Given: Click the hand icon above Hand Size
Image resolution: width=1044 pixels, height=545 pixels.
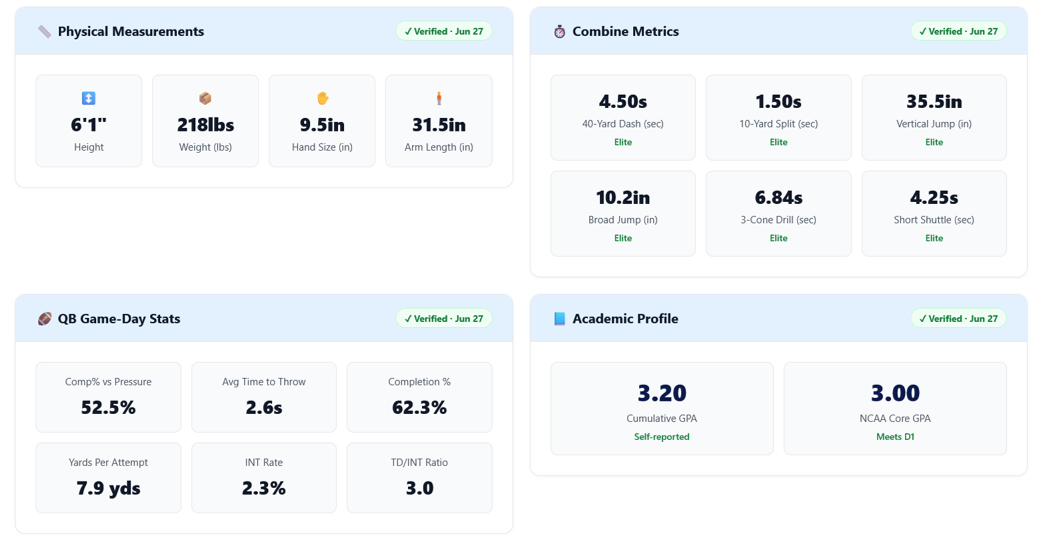Looking at the screenshot, I should click(x=322, y=98).
